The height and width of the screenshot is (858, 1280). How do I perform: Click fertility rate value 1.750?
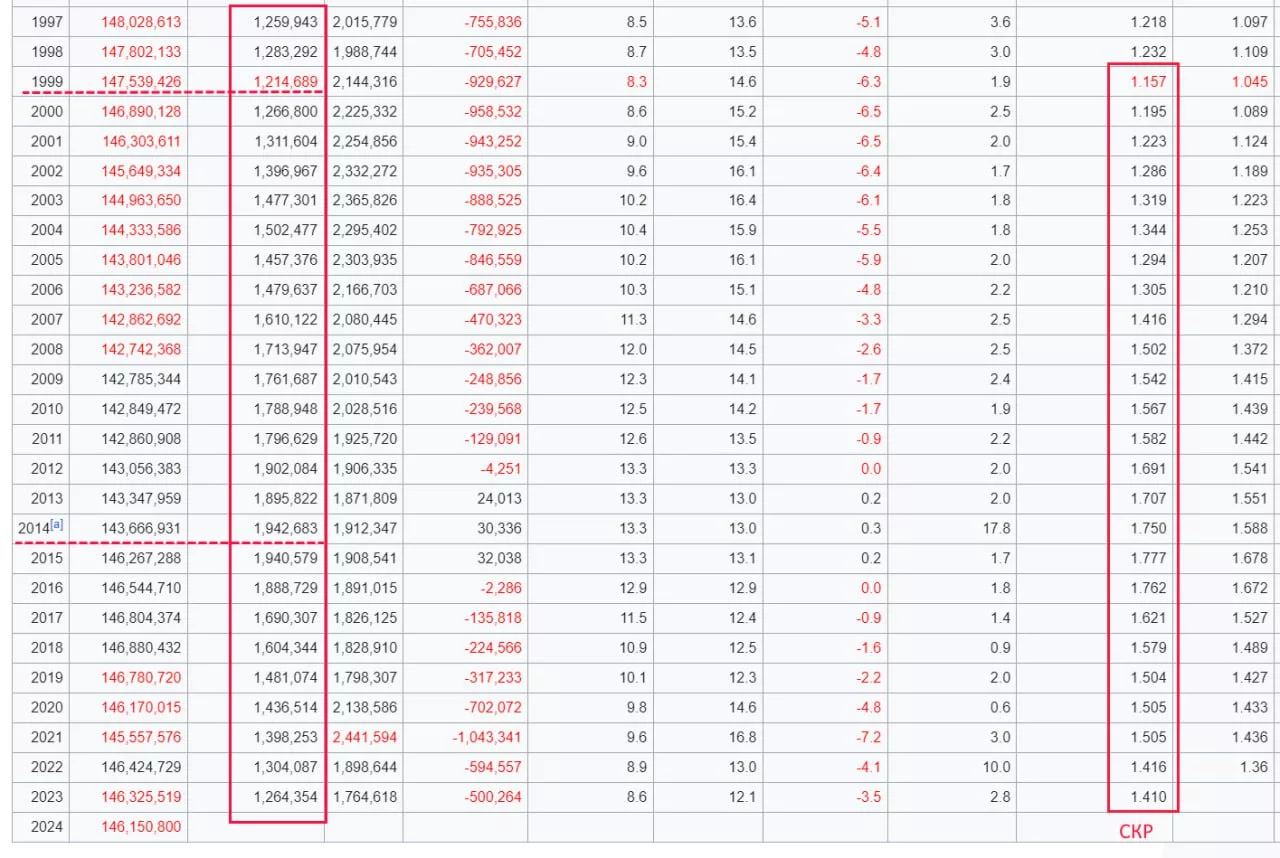click(x=1148, y=528)
